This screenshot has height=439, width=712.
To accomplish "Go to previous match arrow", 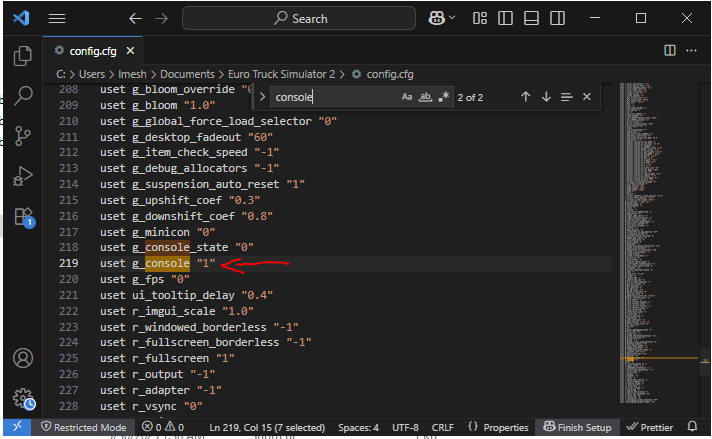I will click(525, 97).
